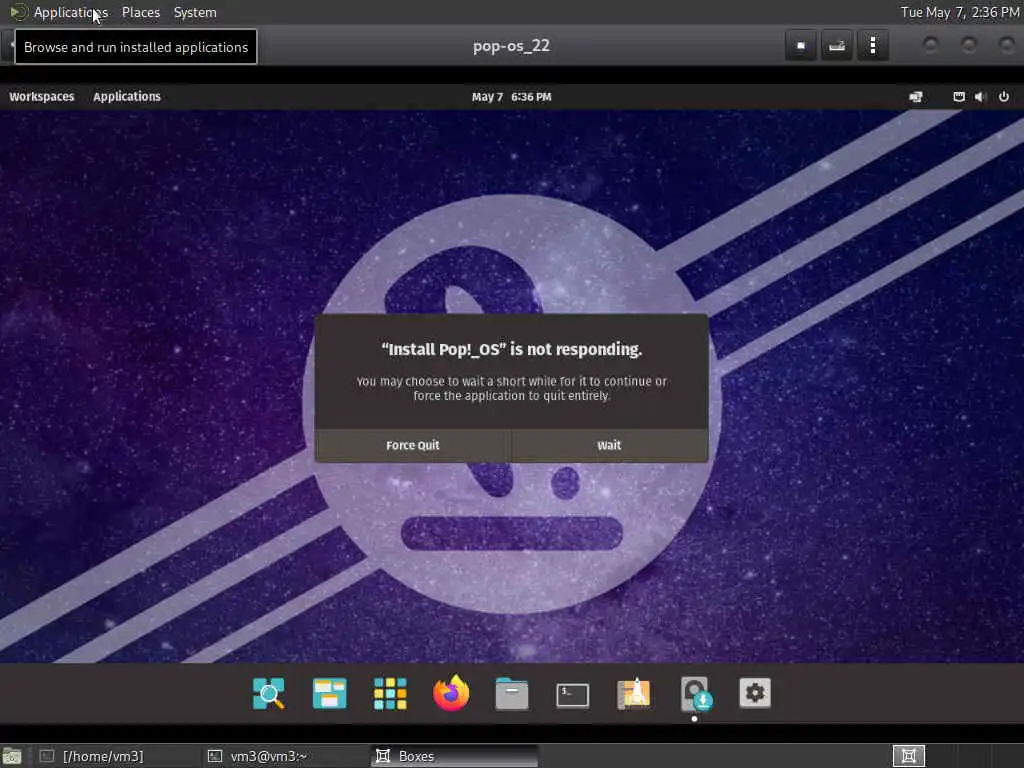Open Settings gear dock icon
Screen dimensions: 1024x768
pyautogui.click(x=755, y=693)
